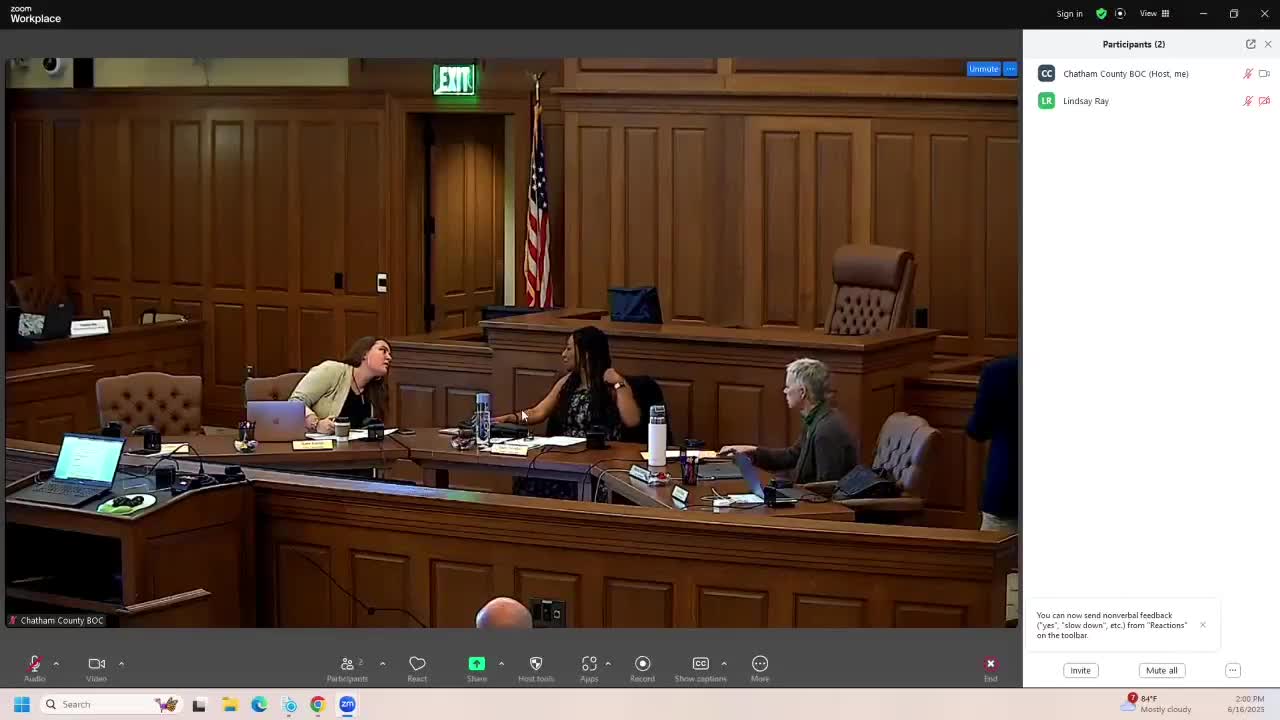This screenshot has height=720, width=1280.
Task: Start recording with the Record button
Action: click(642, 668)
